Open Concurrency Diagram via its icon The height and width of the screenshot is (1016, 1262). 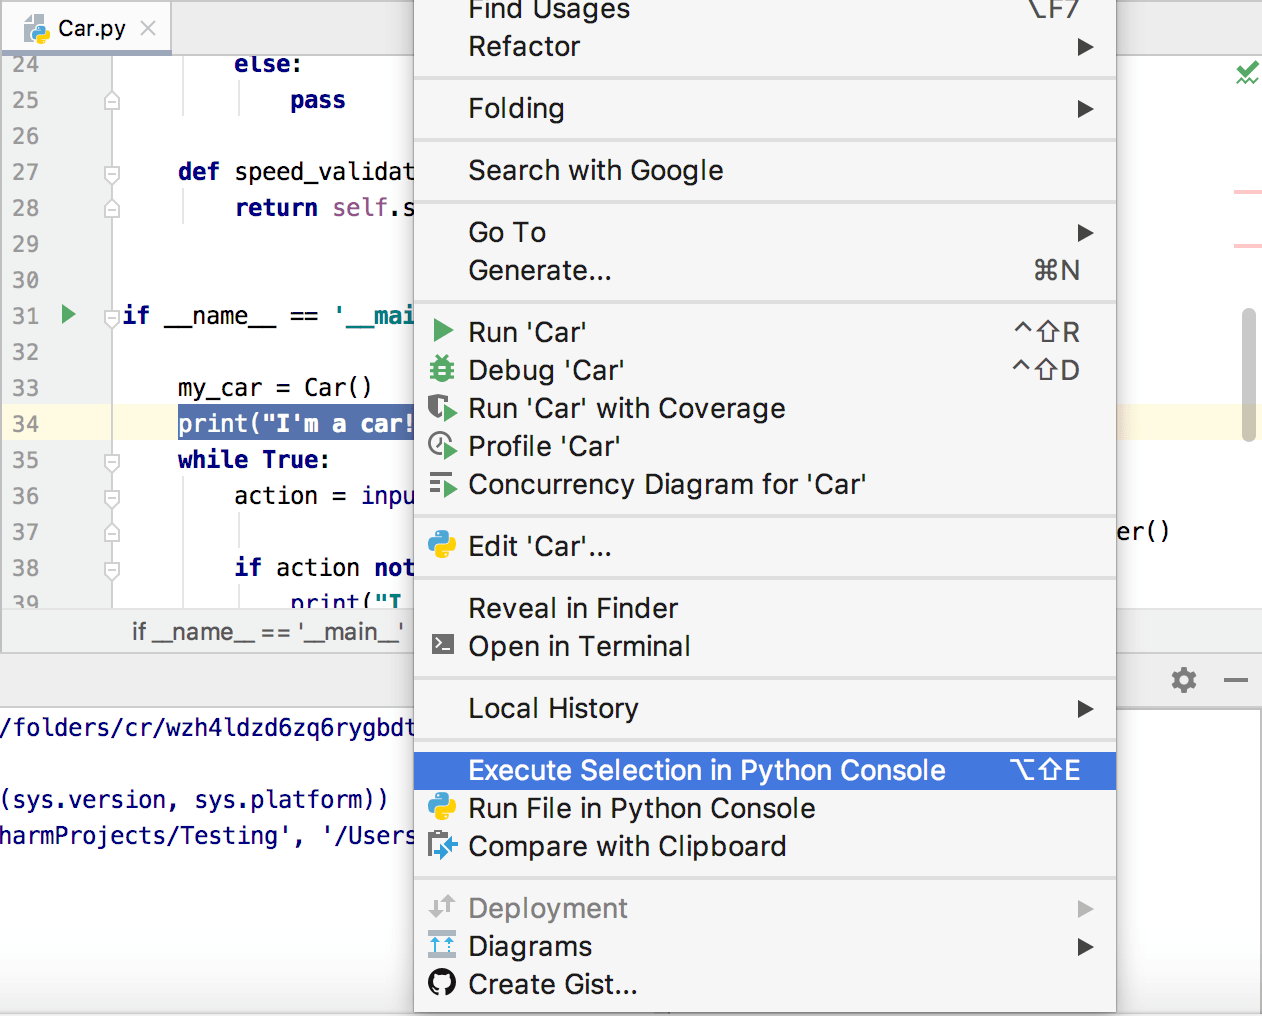[x=443, y=484]
